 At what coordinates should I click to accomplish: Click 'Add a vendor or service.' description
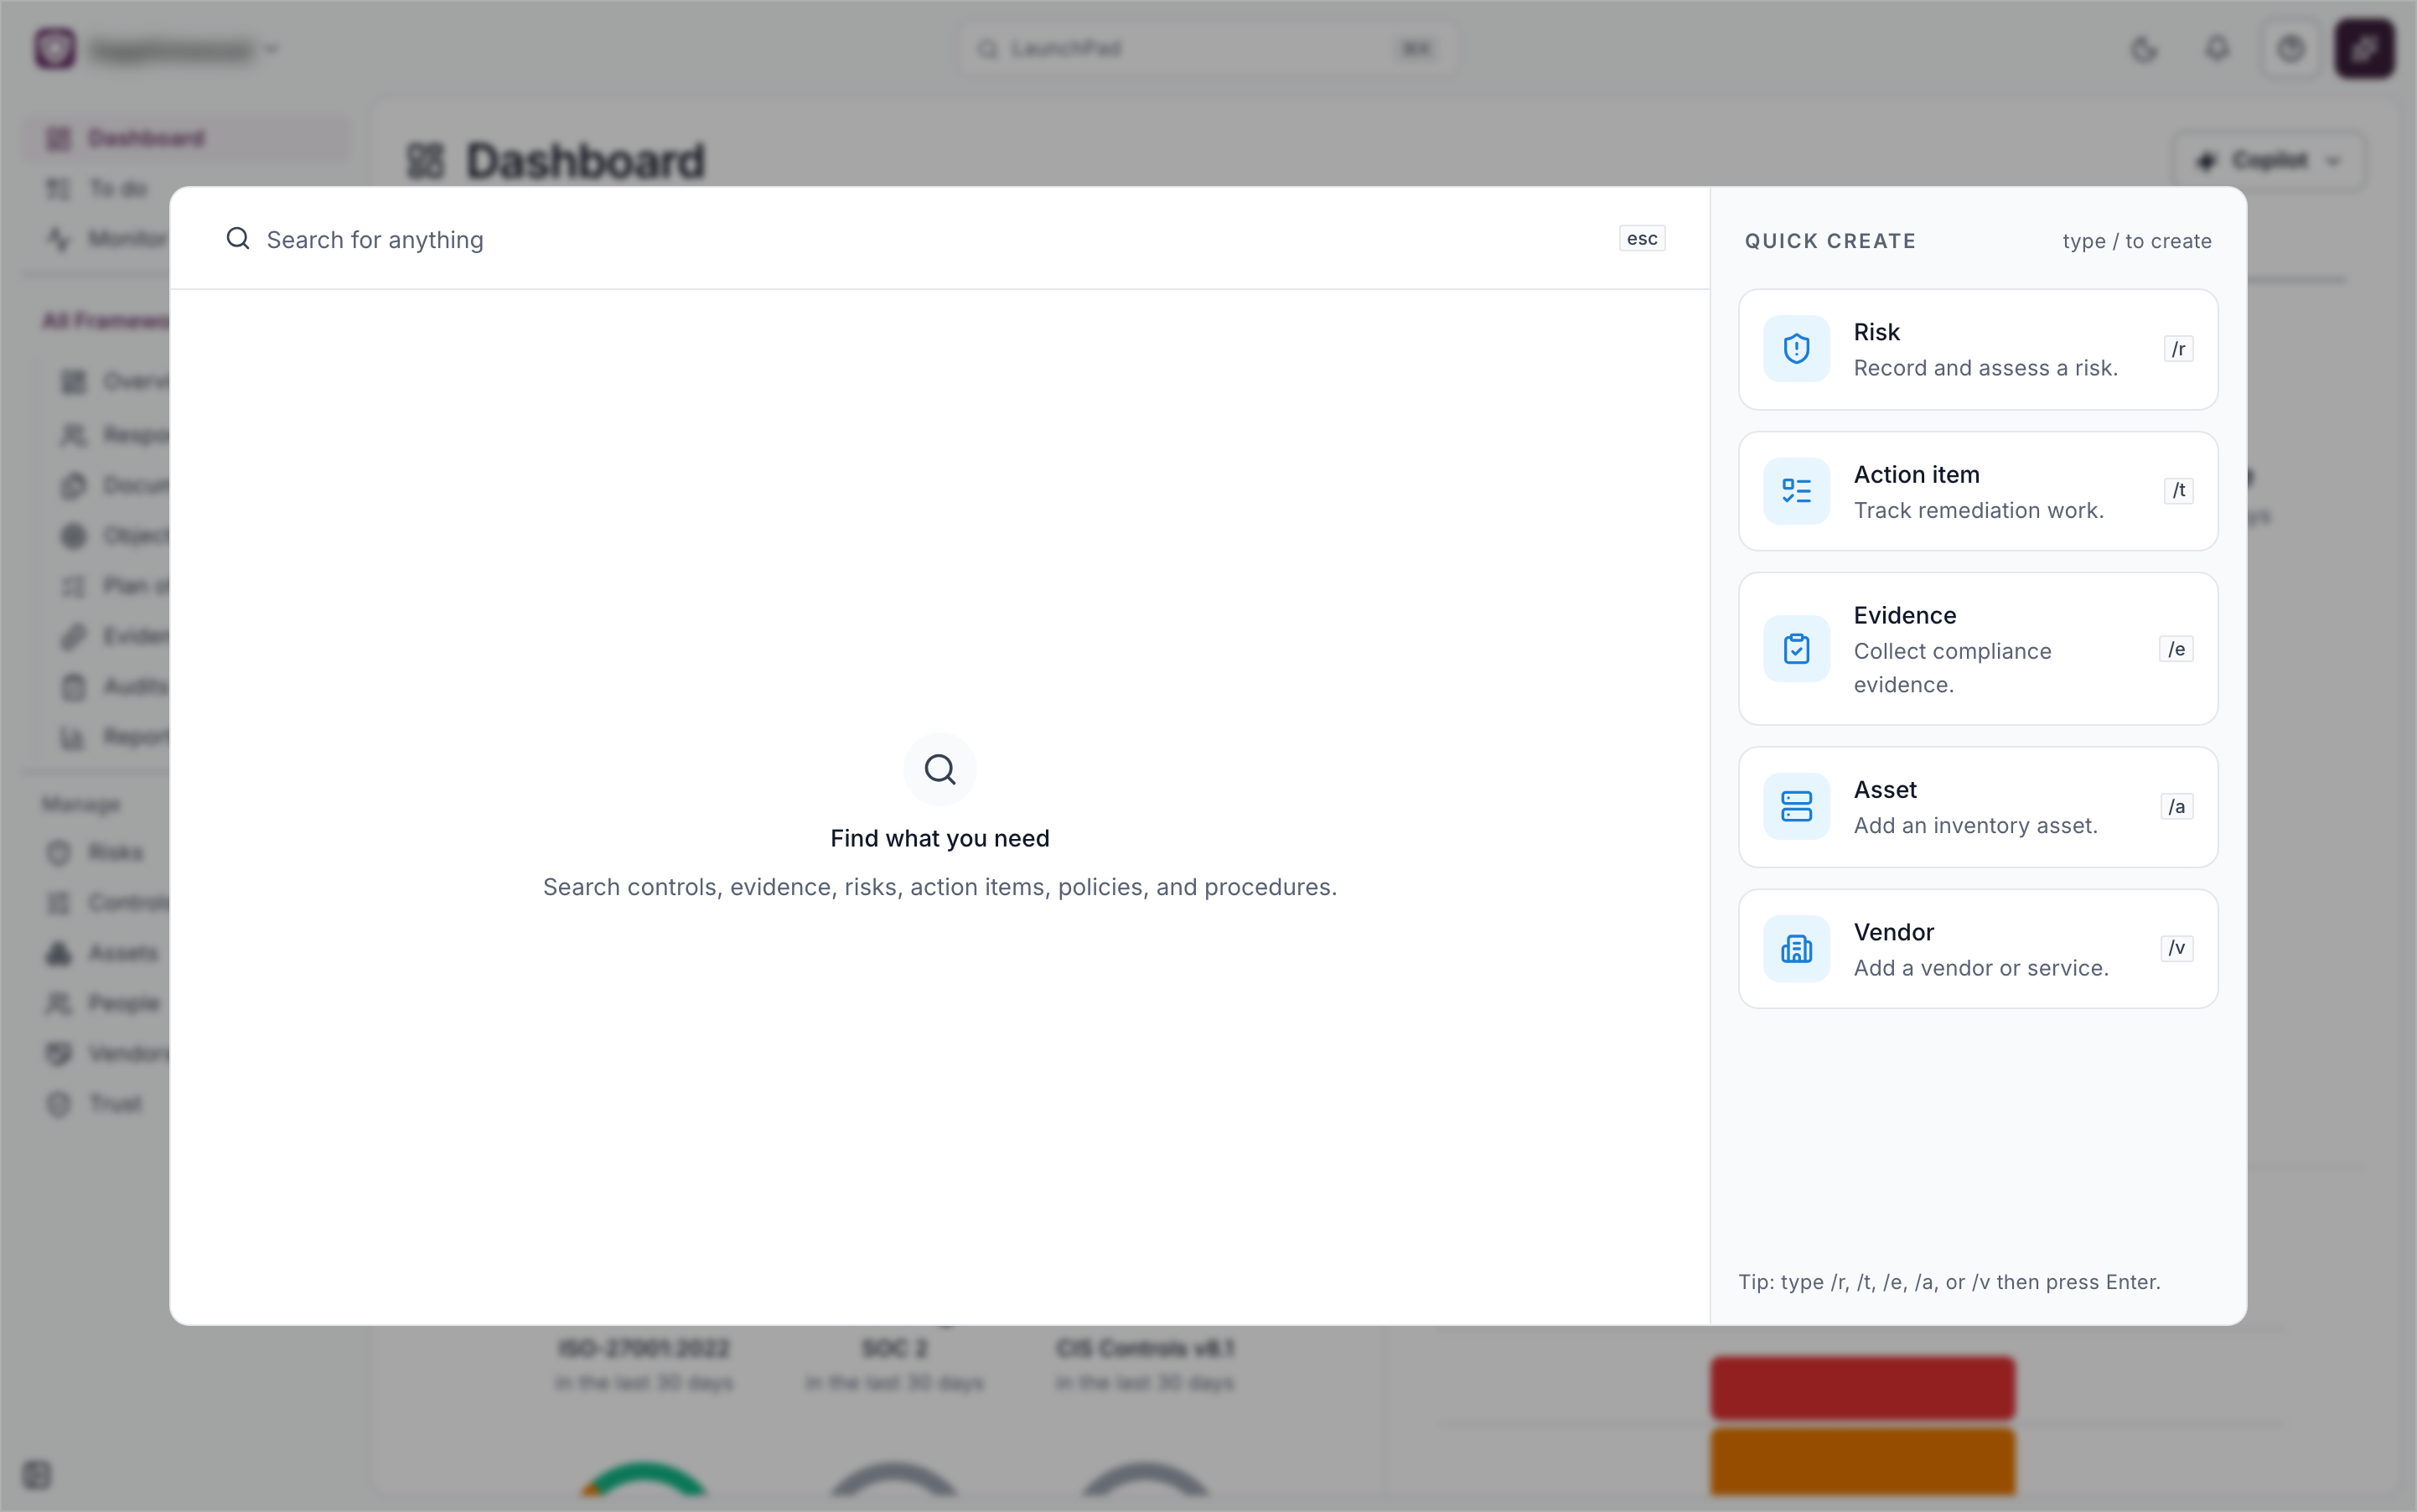tap(1981, 968)
